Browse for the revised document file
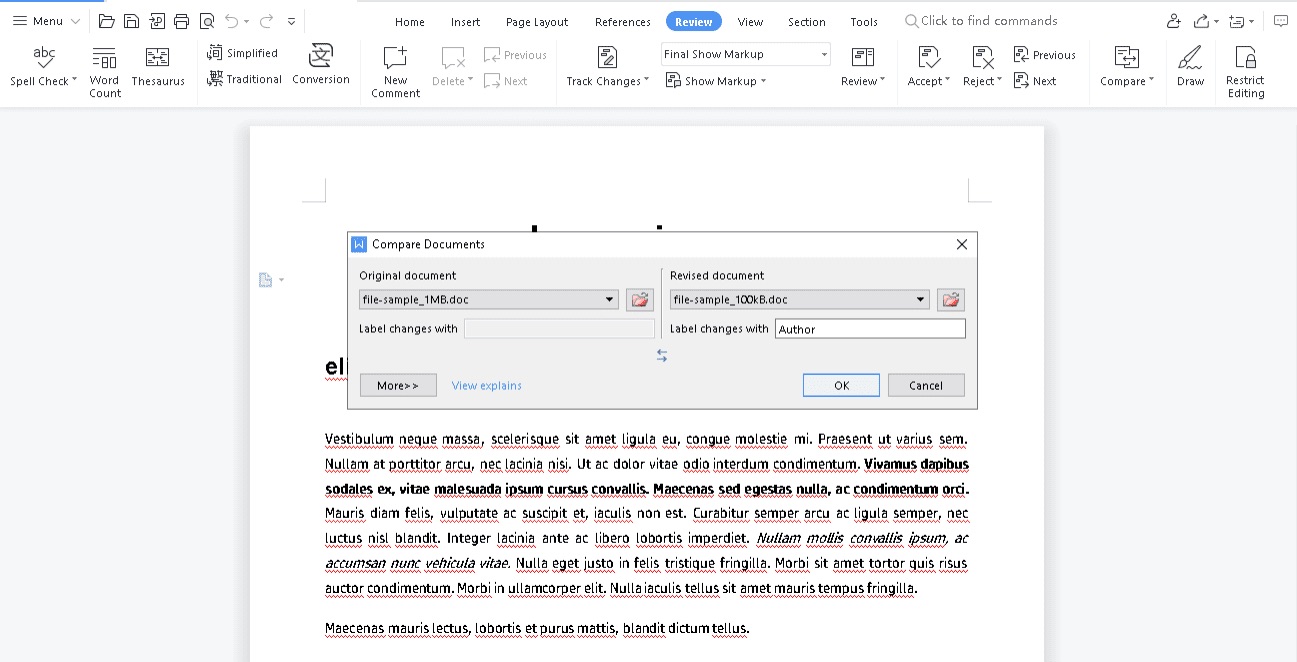 click(x=951, y=299)
